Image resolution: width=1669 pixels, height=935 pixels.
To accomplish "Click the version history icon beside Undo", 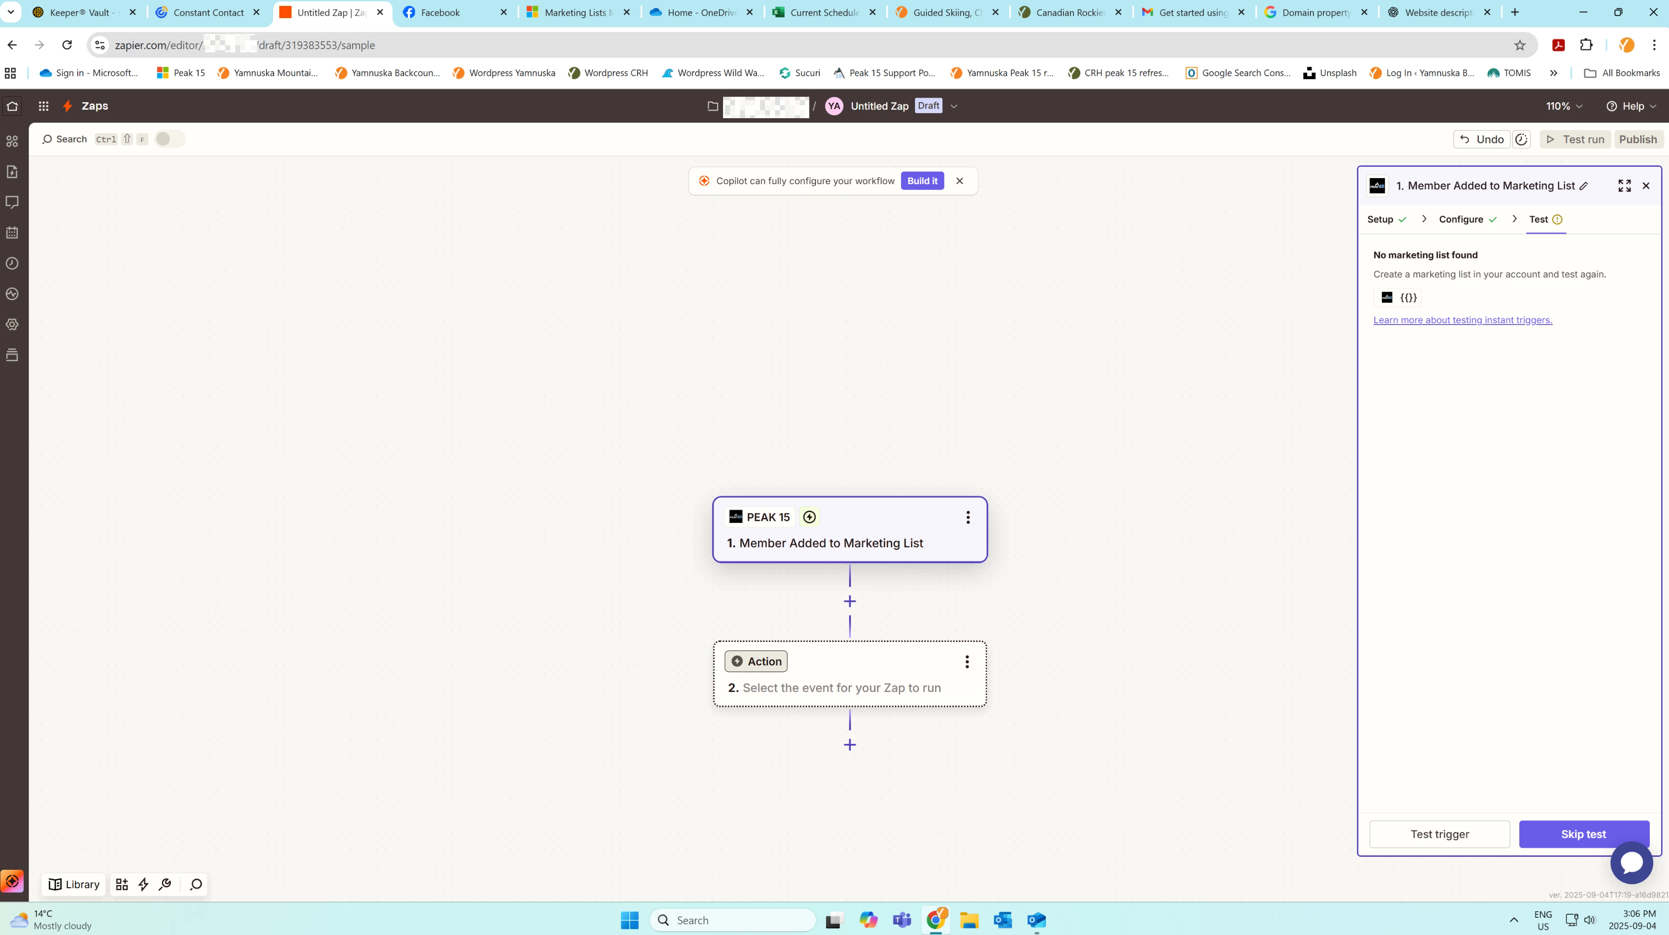I will tap(1521, 140).
